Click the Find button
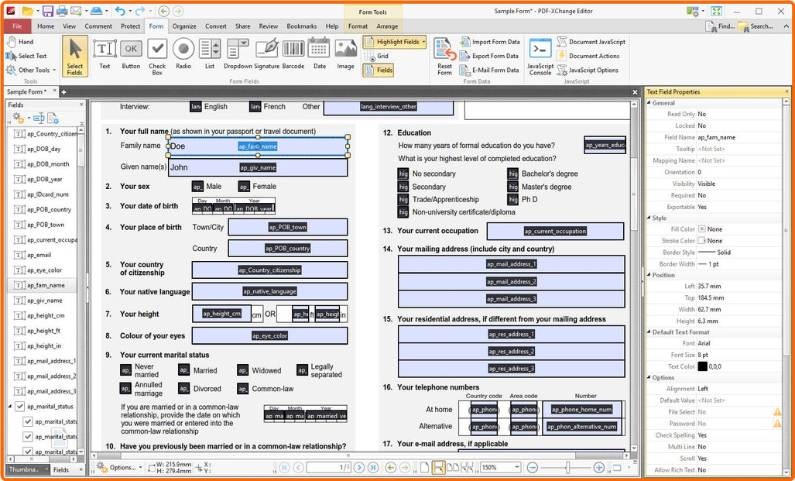This screenshot has width=795, height=481. 720,26
